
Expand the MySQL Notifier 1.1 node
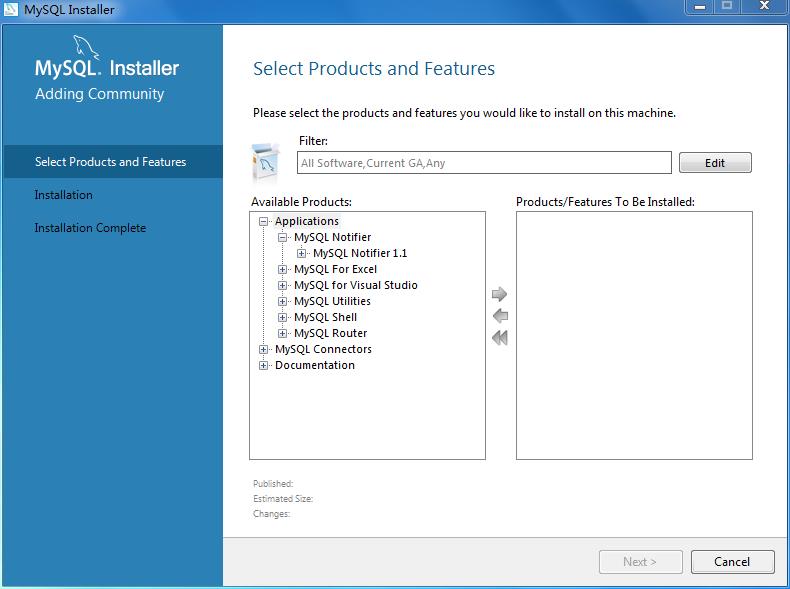point(301,253)
